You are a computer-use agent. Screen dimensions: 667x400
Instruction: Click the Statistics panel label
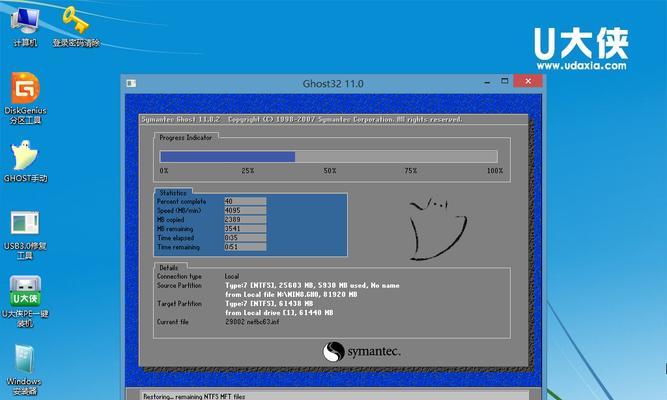tap(173, 193)
